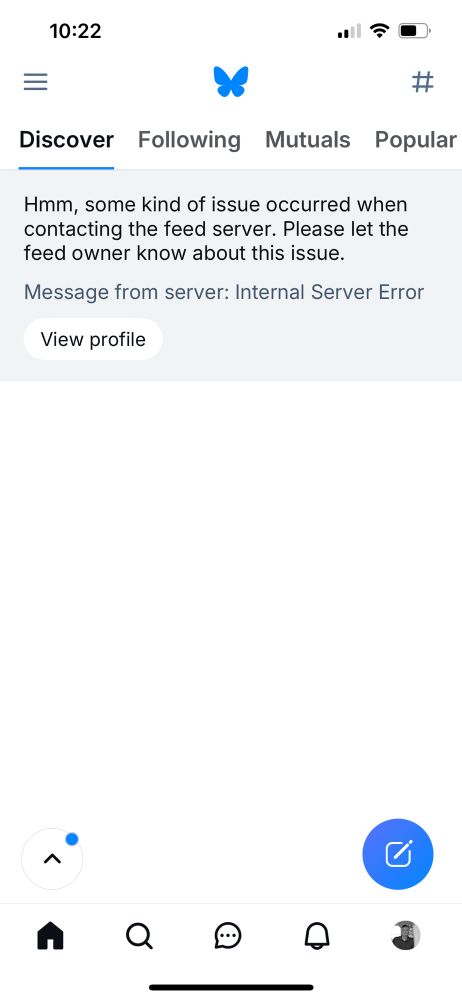The image size is (462, 1000).
Task: Tap the battery indicator in status bar
Action: point(415,31)
